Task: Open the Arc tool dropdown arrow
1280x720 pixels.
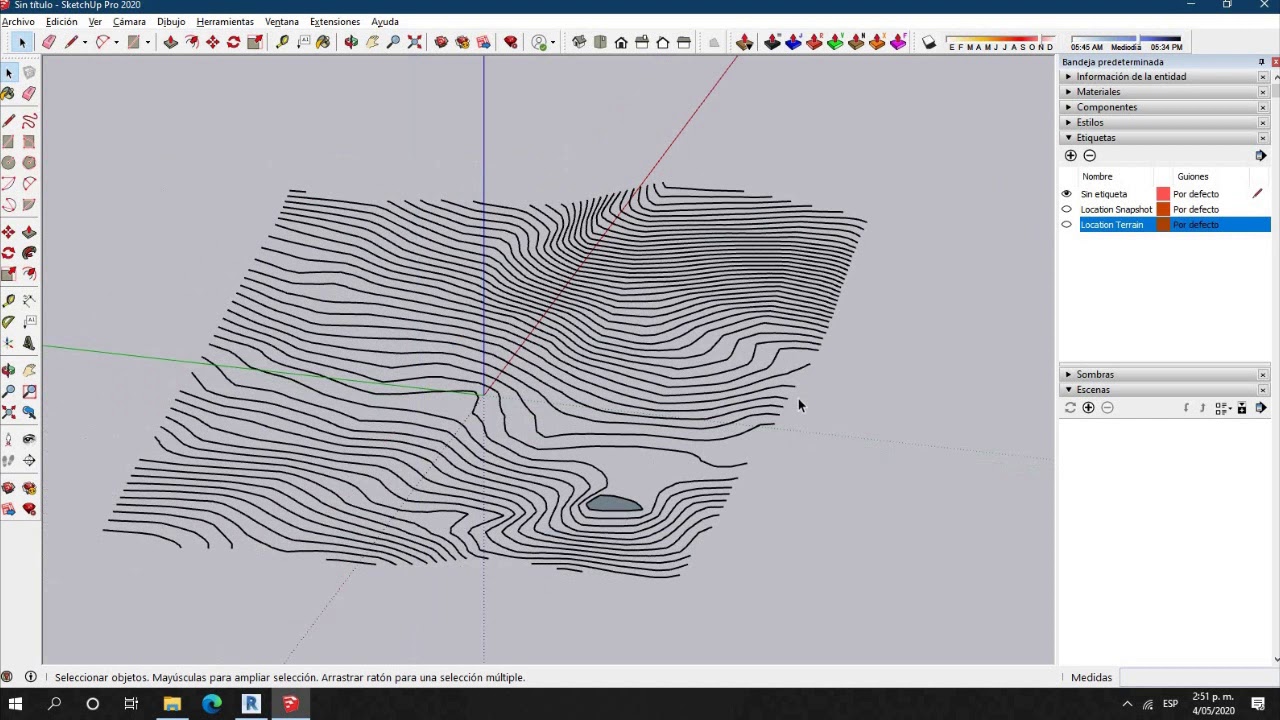Action: [116, 42]
